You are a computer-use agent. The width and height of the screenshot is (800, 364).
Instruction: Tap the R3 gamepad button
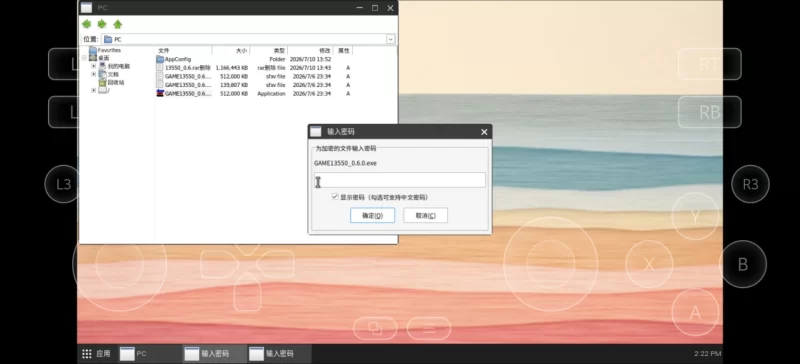[750, 184]
